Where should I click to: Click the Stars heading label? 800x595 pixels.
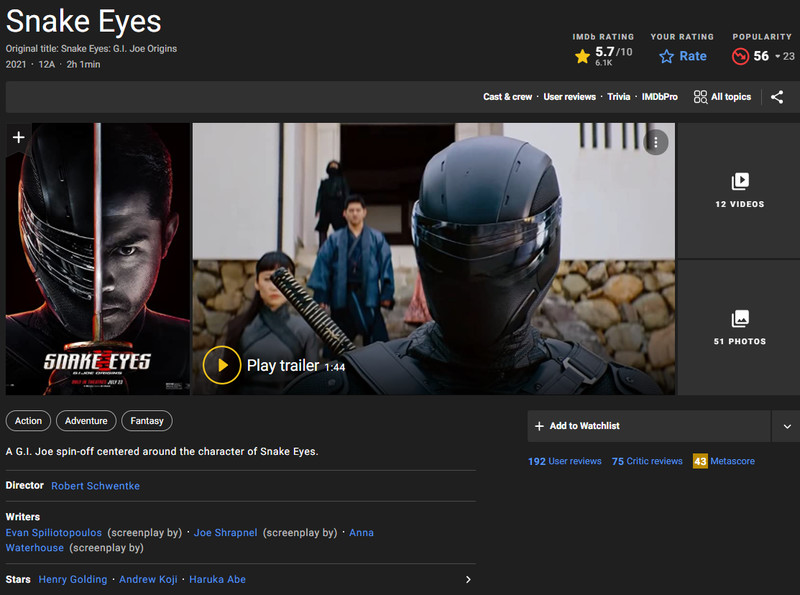[18, 579]
